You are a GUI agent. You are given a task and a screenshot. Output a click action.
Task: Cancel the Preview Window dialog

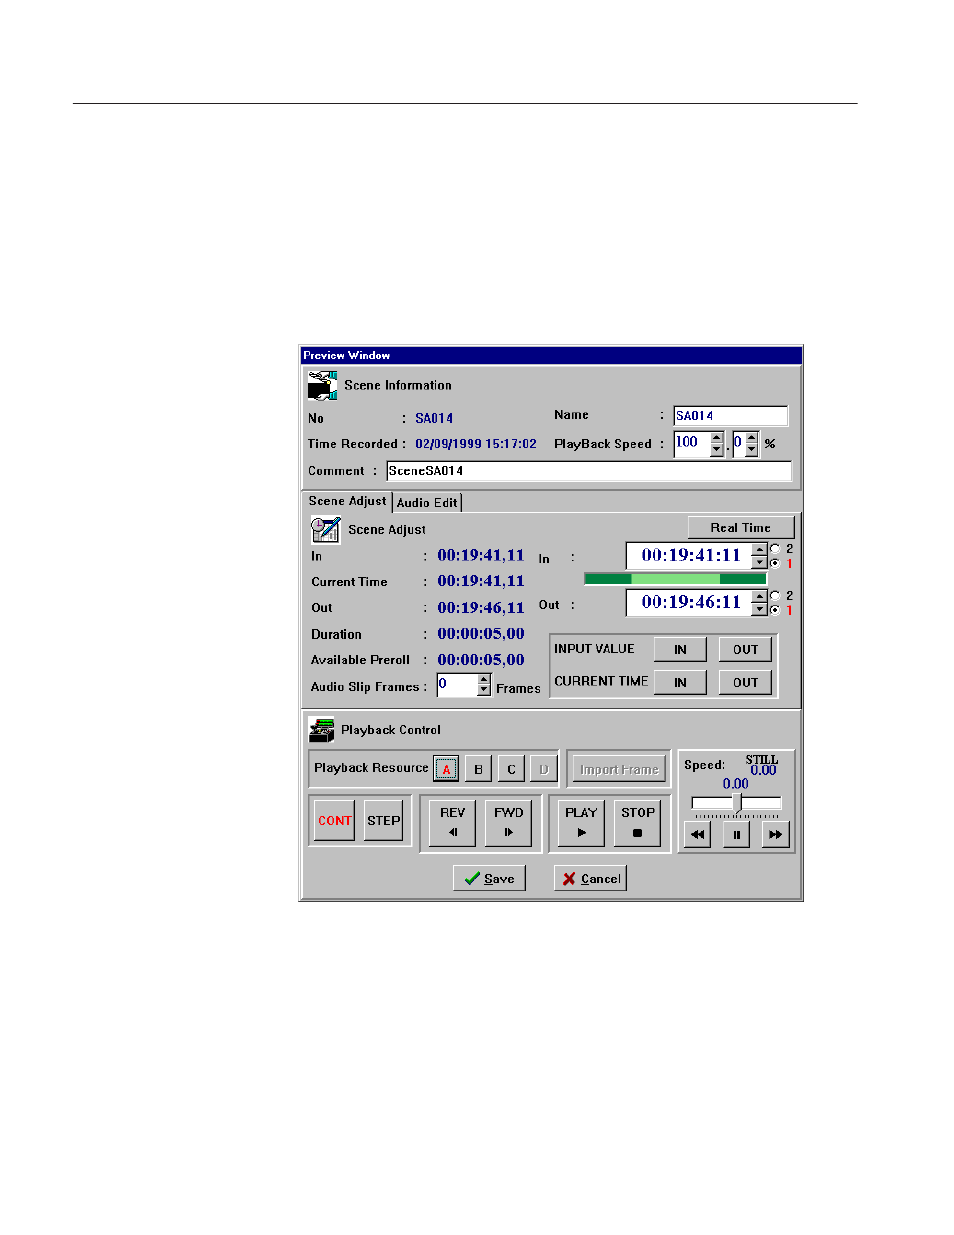tap(590, 879)
